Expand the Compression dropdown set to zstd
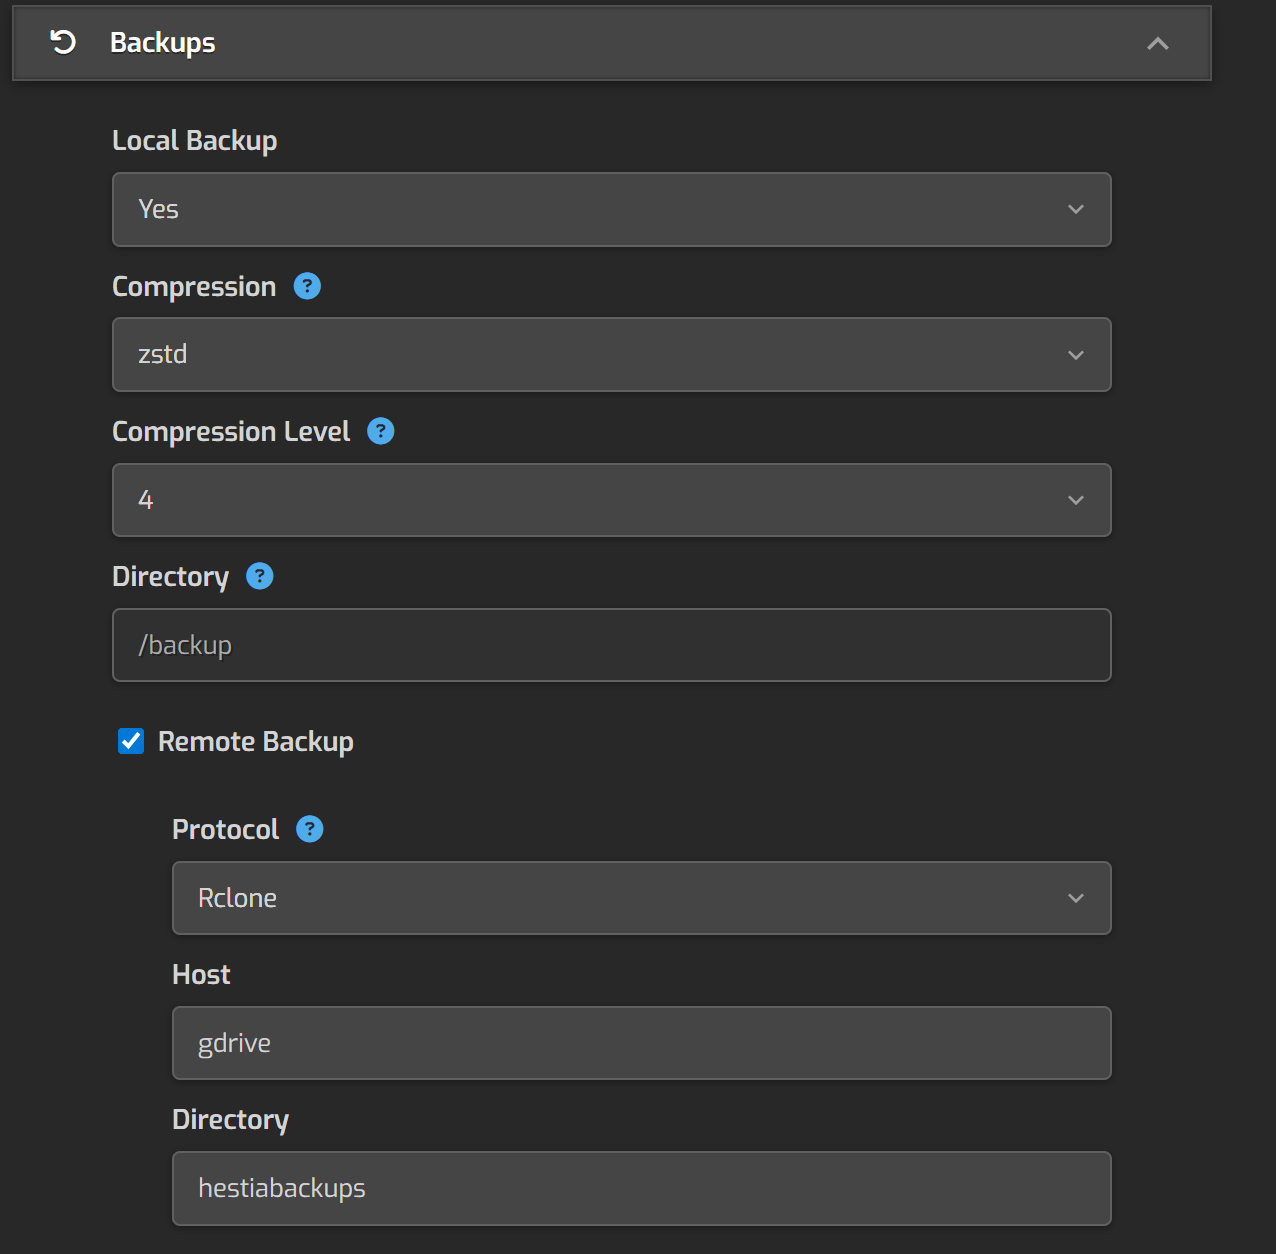The width and height of the screenshot is (1276, 1254). coord(611,354)
